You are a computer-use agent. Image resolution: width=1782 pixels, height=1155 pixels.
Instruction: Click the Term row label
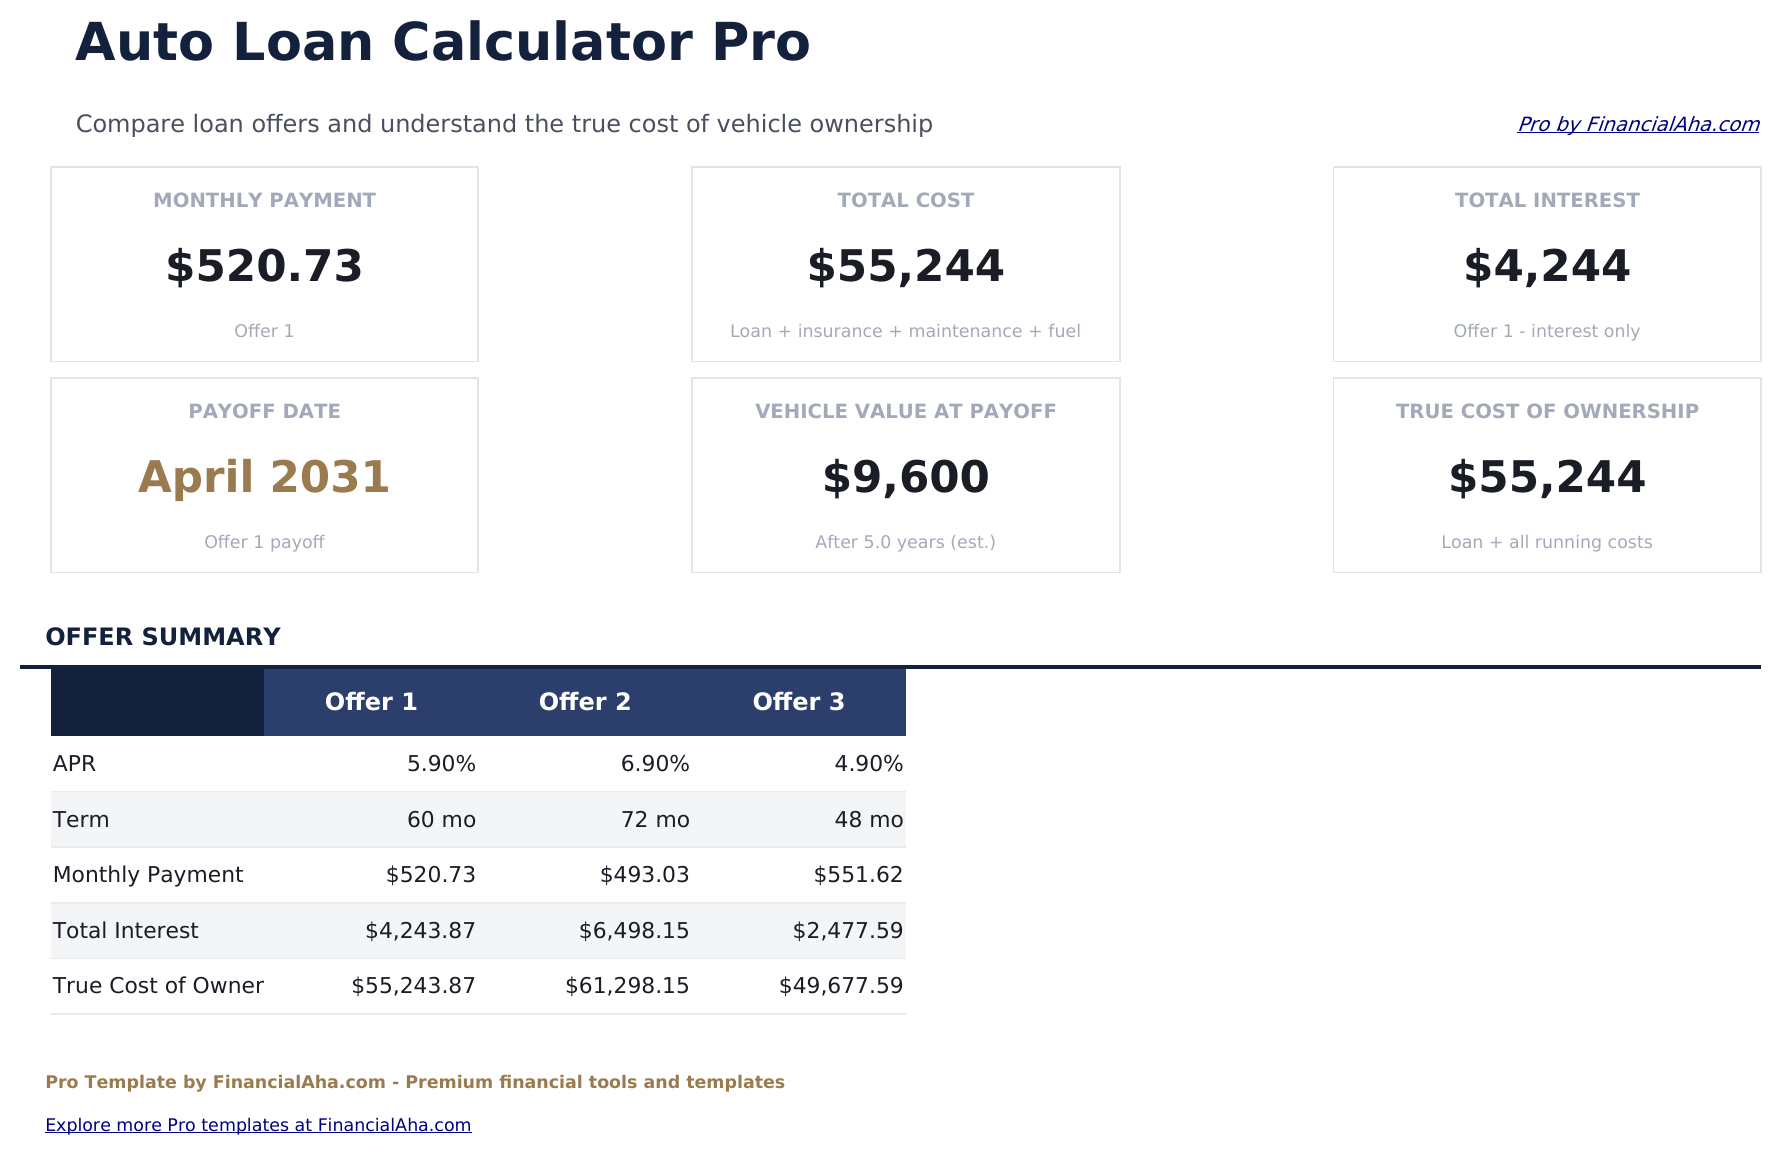coord(82,819)
